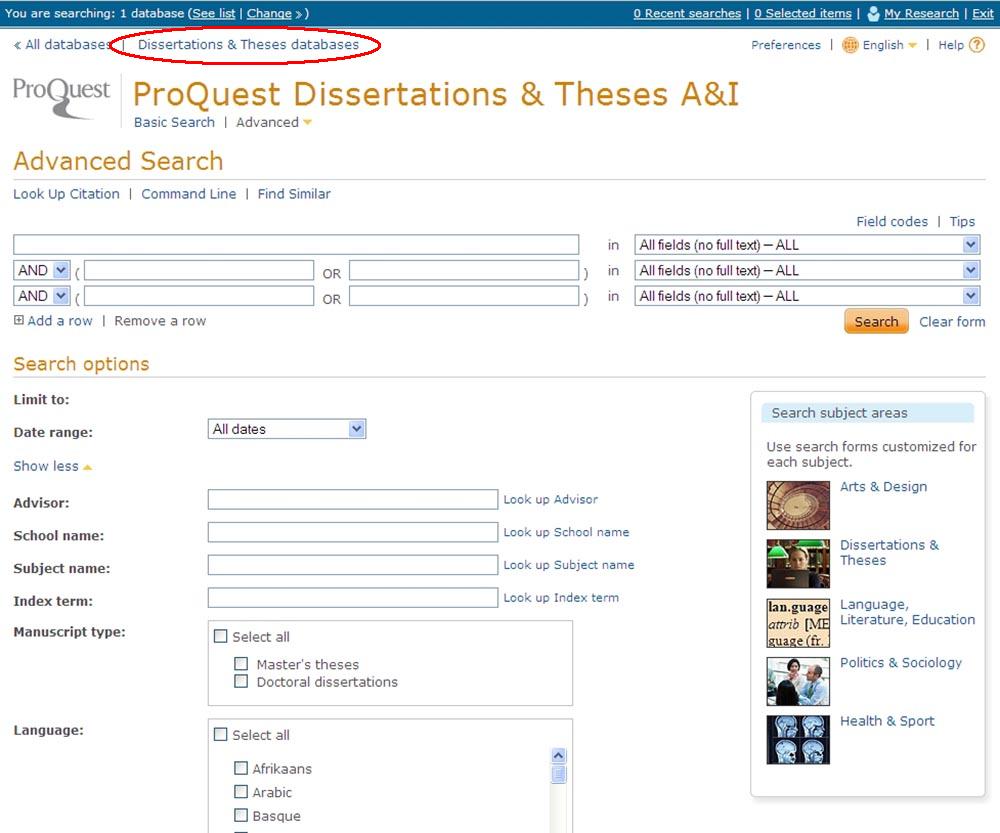Open the Help text link
The width and height of the screenshot is (1000, 833).
coord(951,45)
